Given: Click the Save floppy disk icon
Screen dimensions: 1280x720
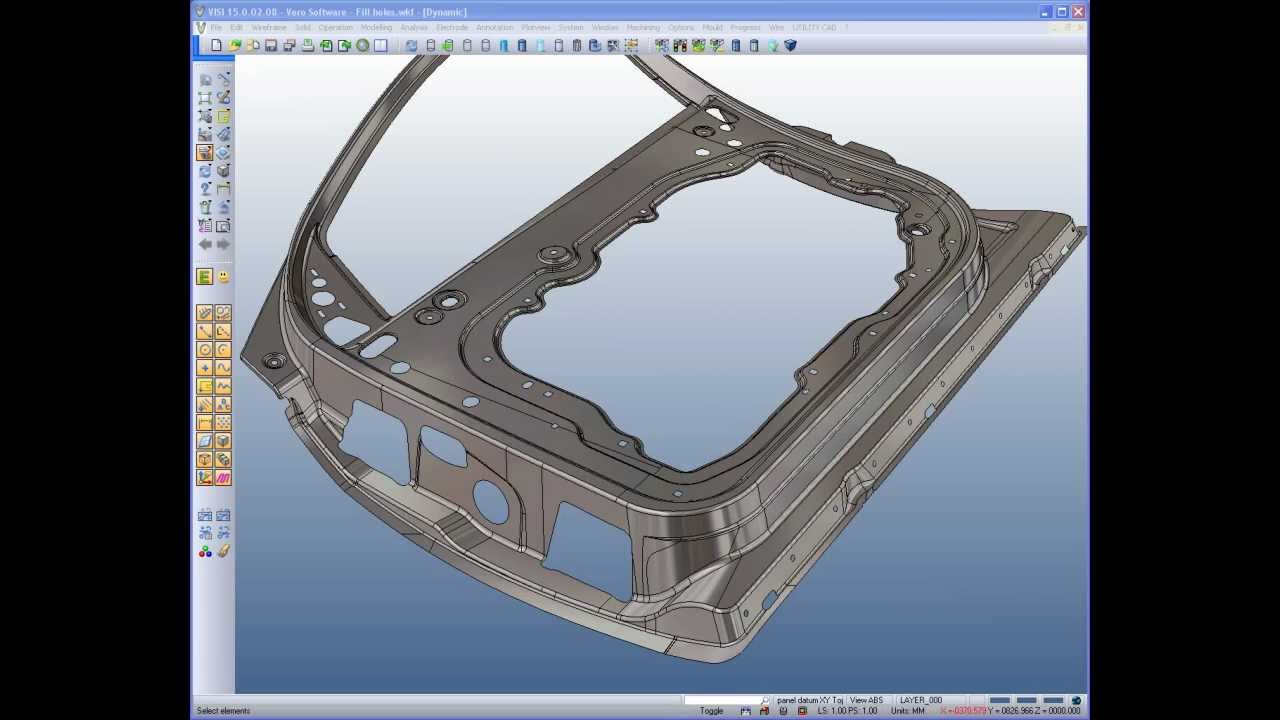Looking at the screenshot, I should tap(271, 45).
